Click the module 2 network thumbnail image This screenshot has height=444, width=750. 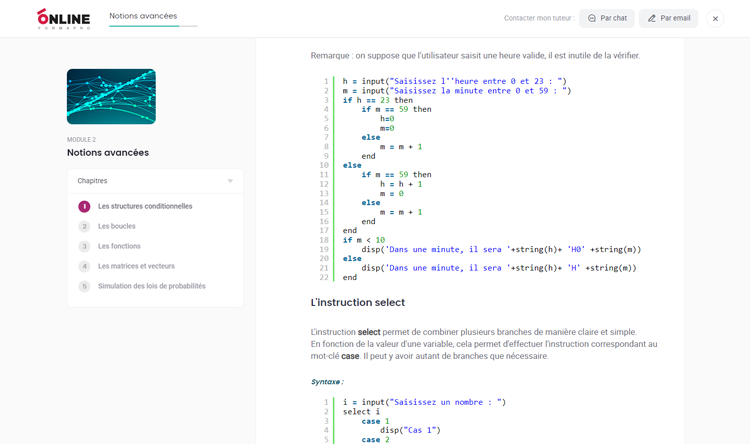tap(111, 97)
